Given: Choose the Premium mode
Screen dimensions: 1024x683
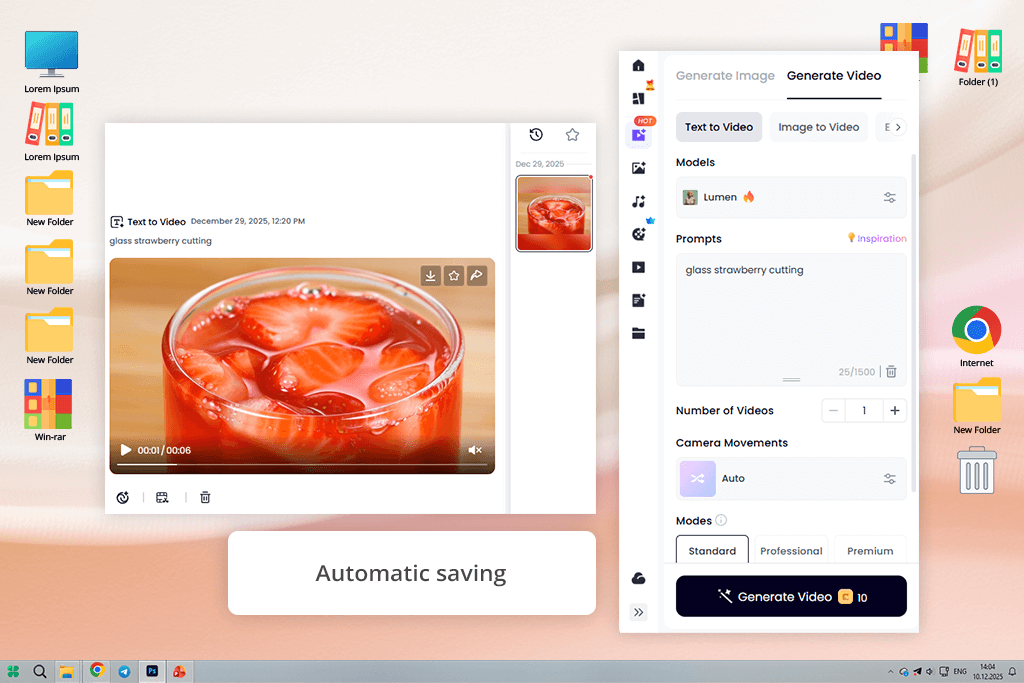Looking at the screenshot, I should pos(871,550).
